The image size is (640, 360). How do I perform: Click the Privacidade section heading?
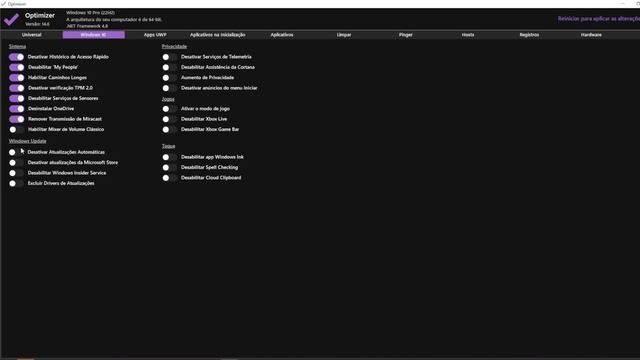pos(174,47)
